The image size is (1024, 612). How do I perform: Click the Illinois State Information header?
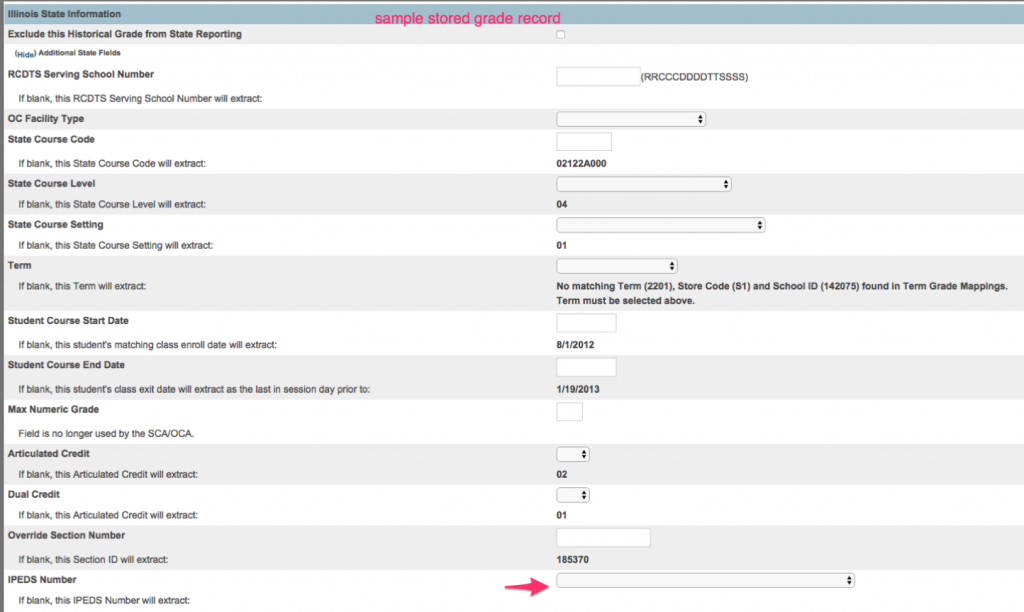pyautogui.click(x=64, y=14)
